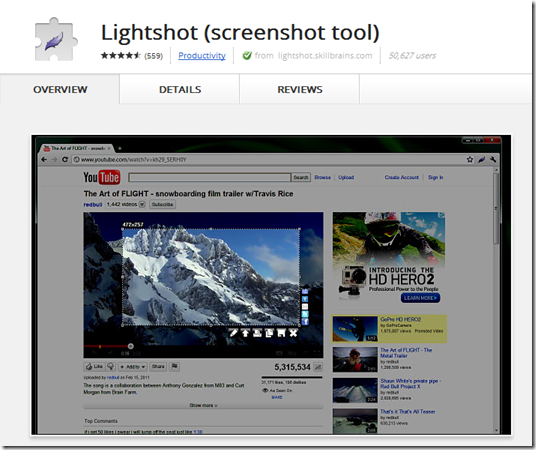The width and height of the screenshot is (536, 450).
Task: Switch to the DETAILS tab
Action: click(180, 89)
